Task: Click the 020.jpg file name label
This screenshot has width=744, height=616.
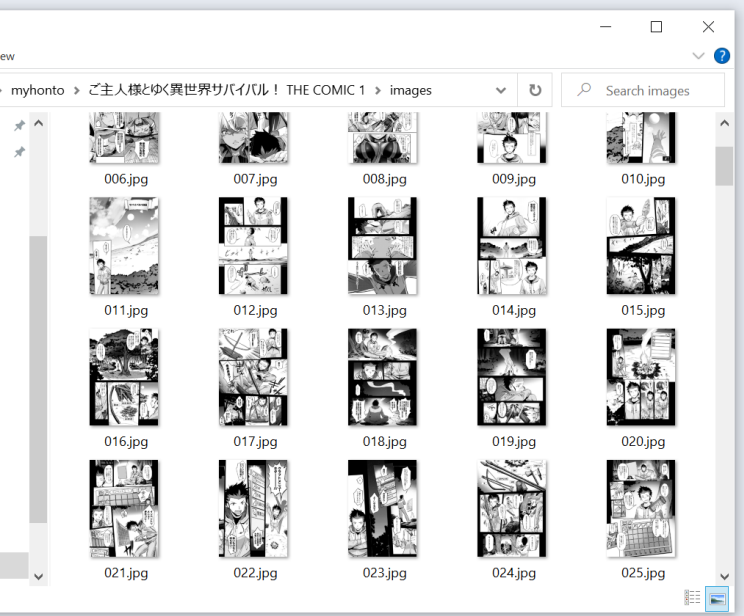Action: [643, 442]
